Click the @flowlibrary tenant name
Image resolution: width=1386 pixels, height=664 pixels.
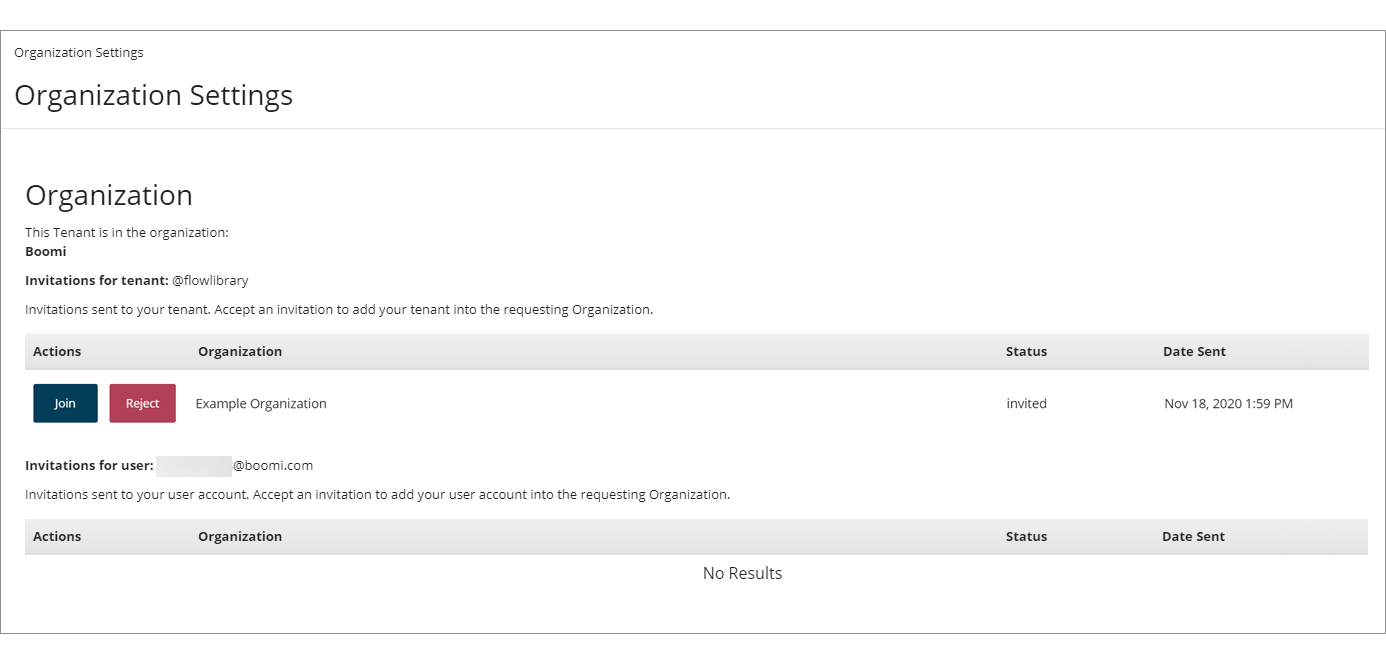click(x=211, y=280)
